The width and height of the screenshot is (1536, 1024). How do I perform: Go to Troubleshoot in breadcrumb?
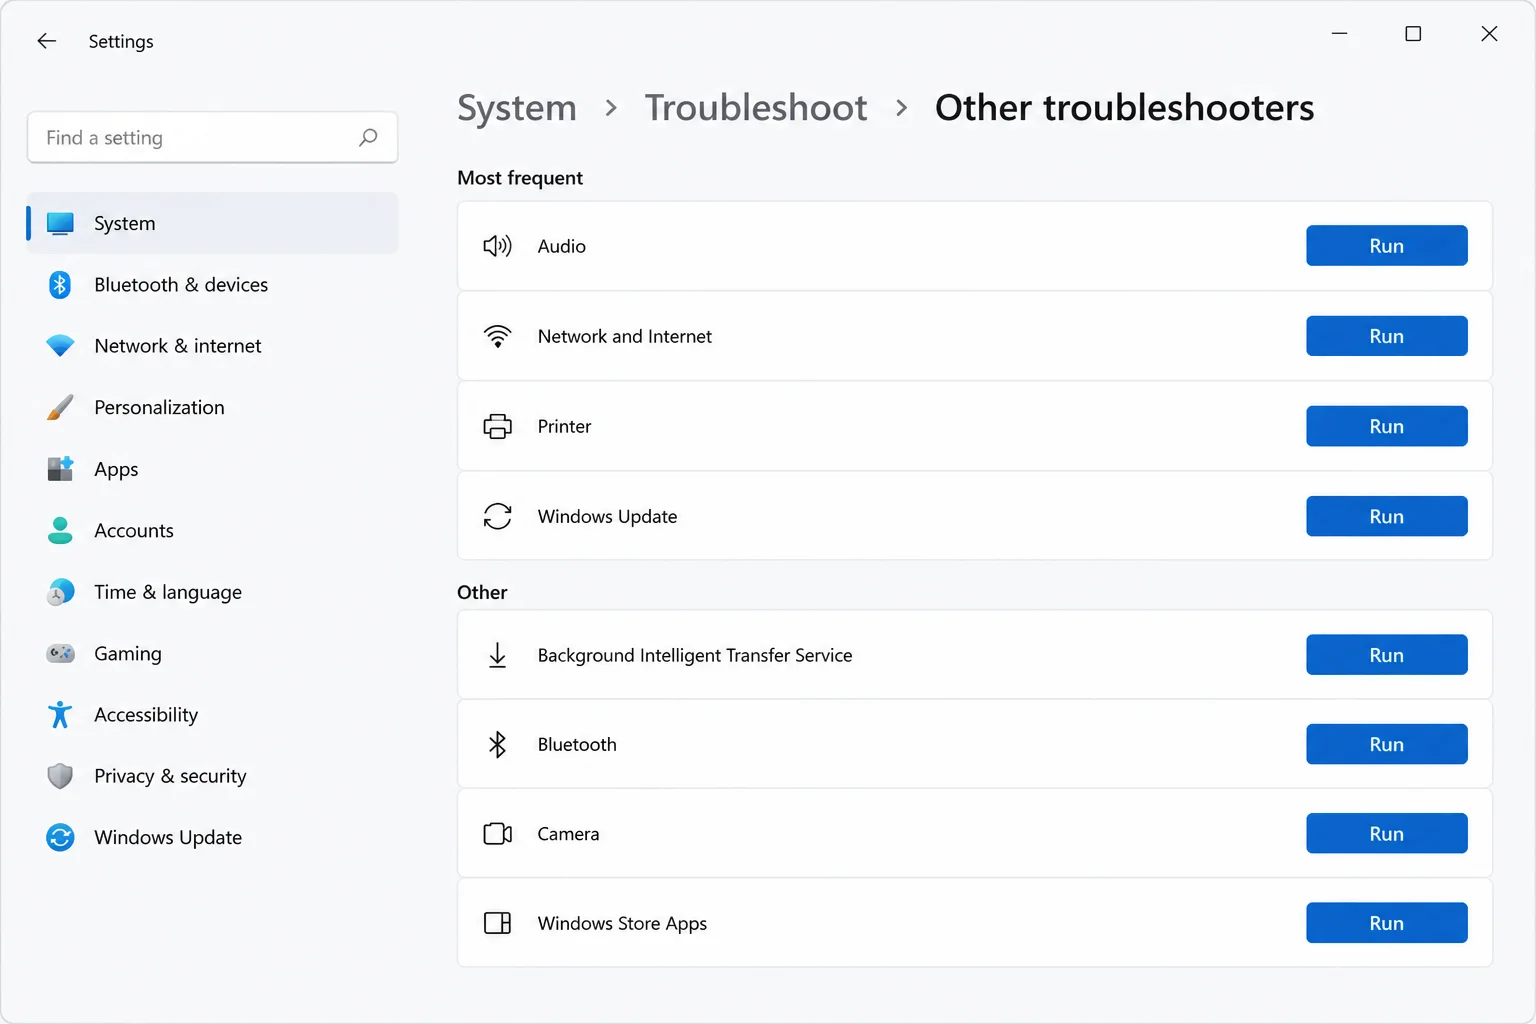[x=756, y=108]
